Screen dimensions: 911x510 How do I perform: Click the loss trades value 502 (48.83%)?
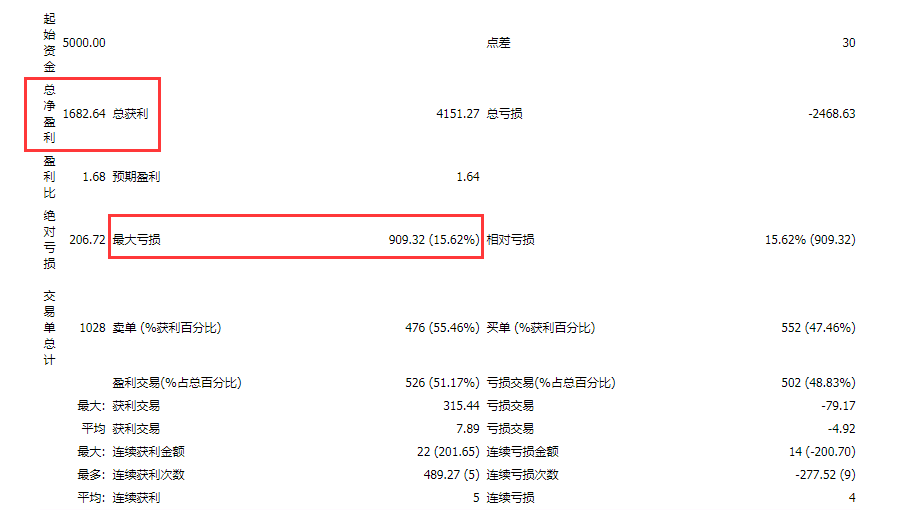tap(818, 383)
